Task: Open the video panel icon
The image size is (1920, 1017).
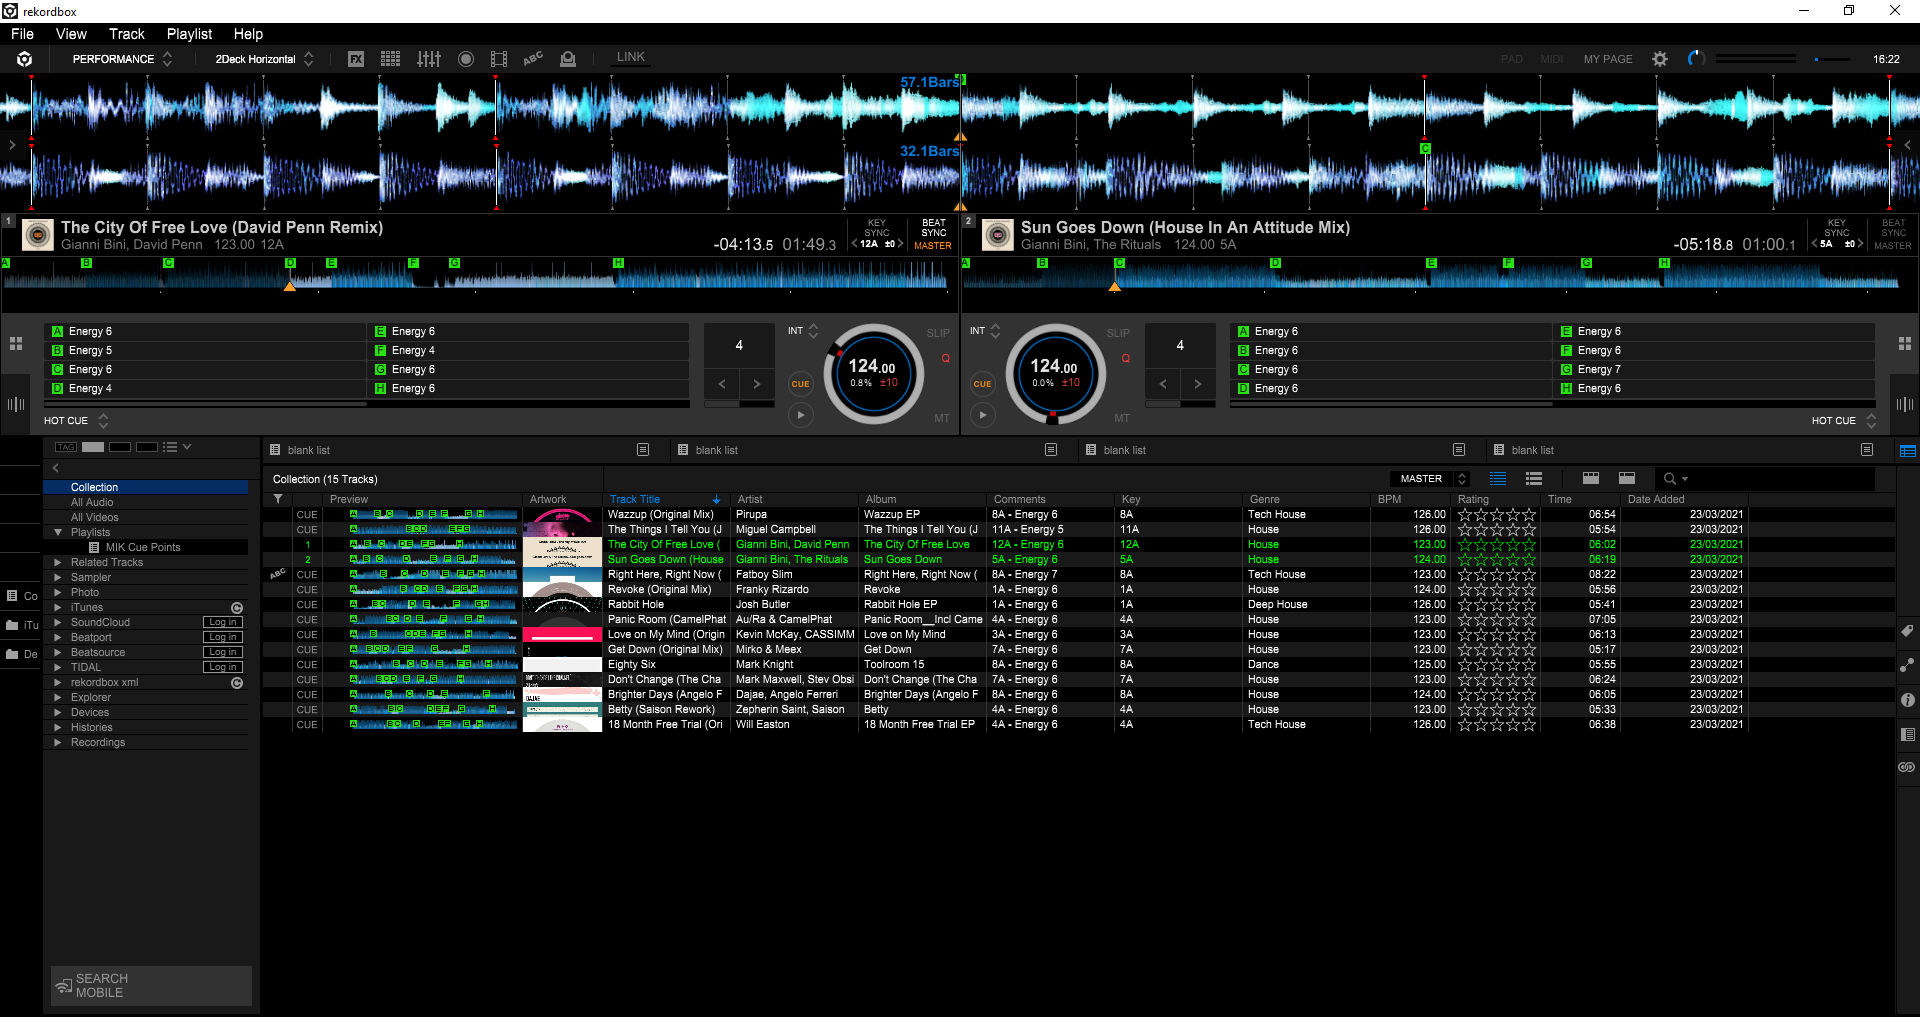Action: pyautogui.click(x=498, y=59)
